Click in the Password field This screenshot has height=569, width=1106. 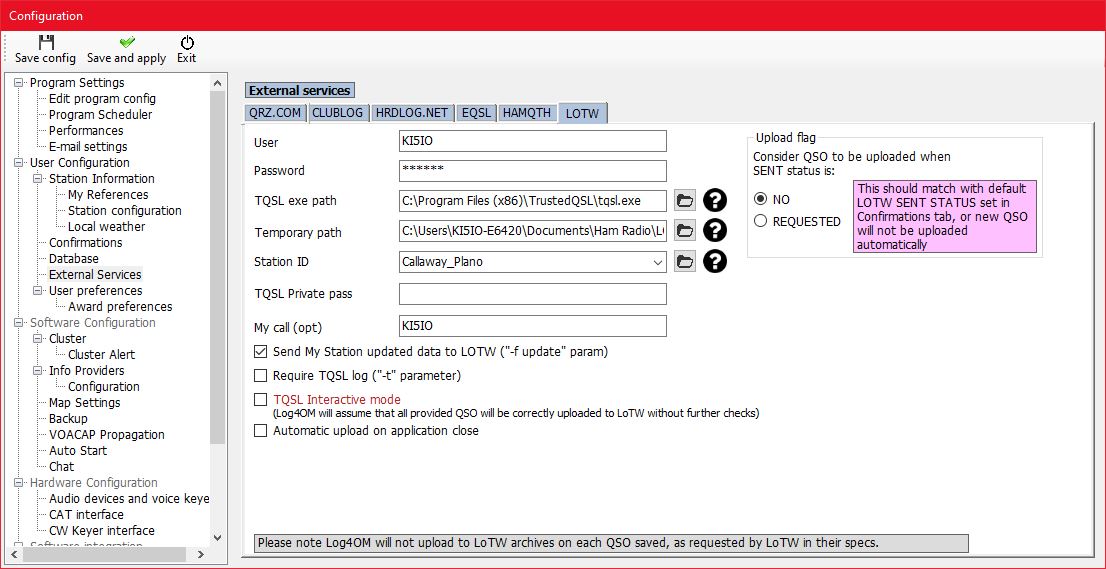click(533, 171)
